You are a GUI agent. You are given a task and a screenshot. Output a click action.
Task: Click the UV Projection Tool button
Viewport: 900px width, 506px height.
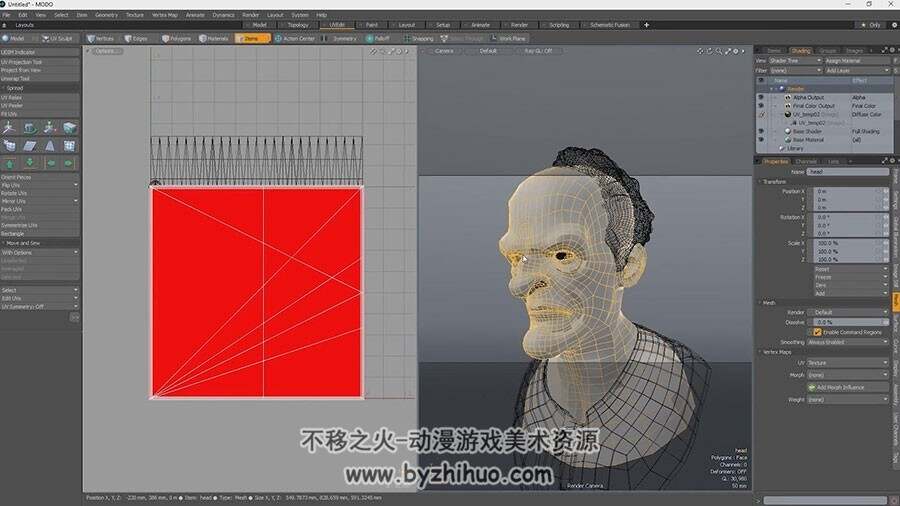click(40, 61)
